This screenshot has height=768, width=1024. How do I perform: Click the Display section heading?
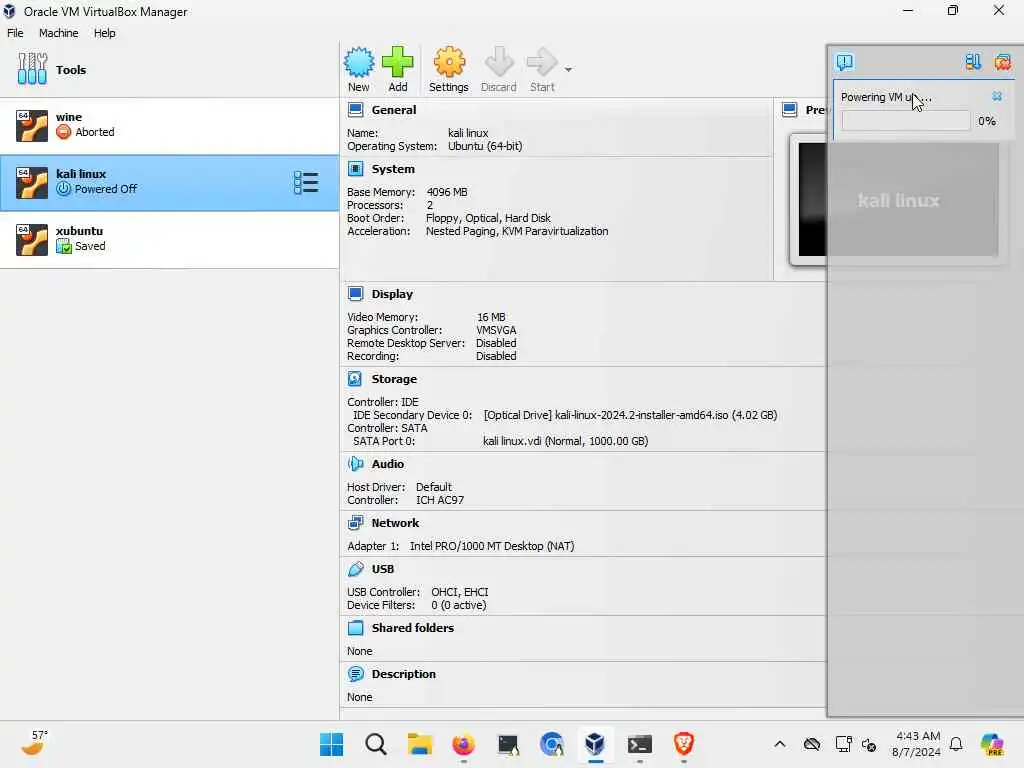click(392, 294)
